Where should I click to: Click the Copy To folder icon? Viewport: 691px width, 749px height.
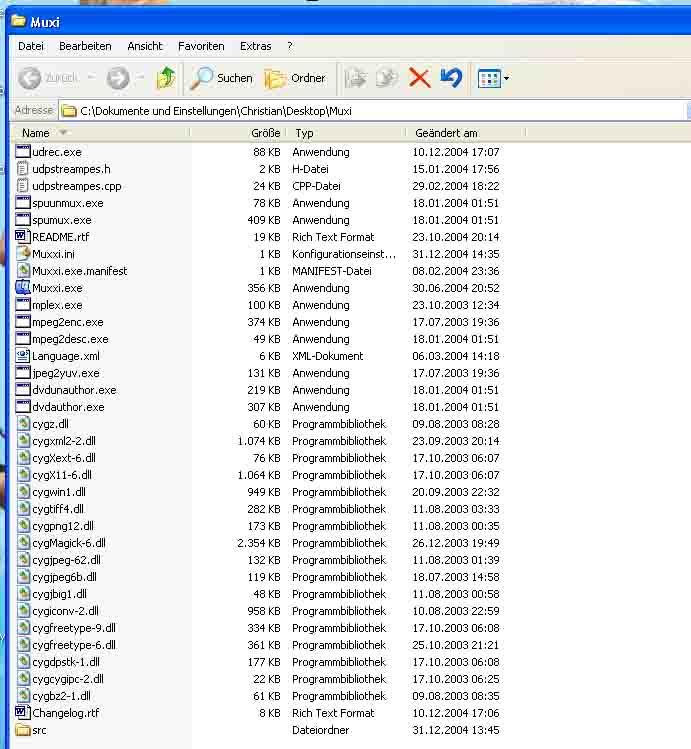tap(386, 78)
